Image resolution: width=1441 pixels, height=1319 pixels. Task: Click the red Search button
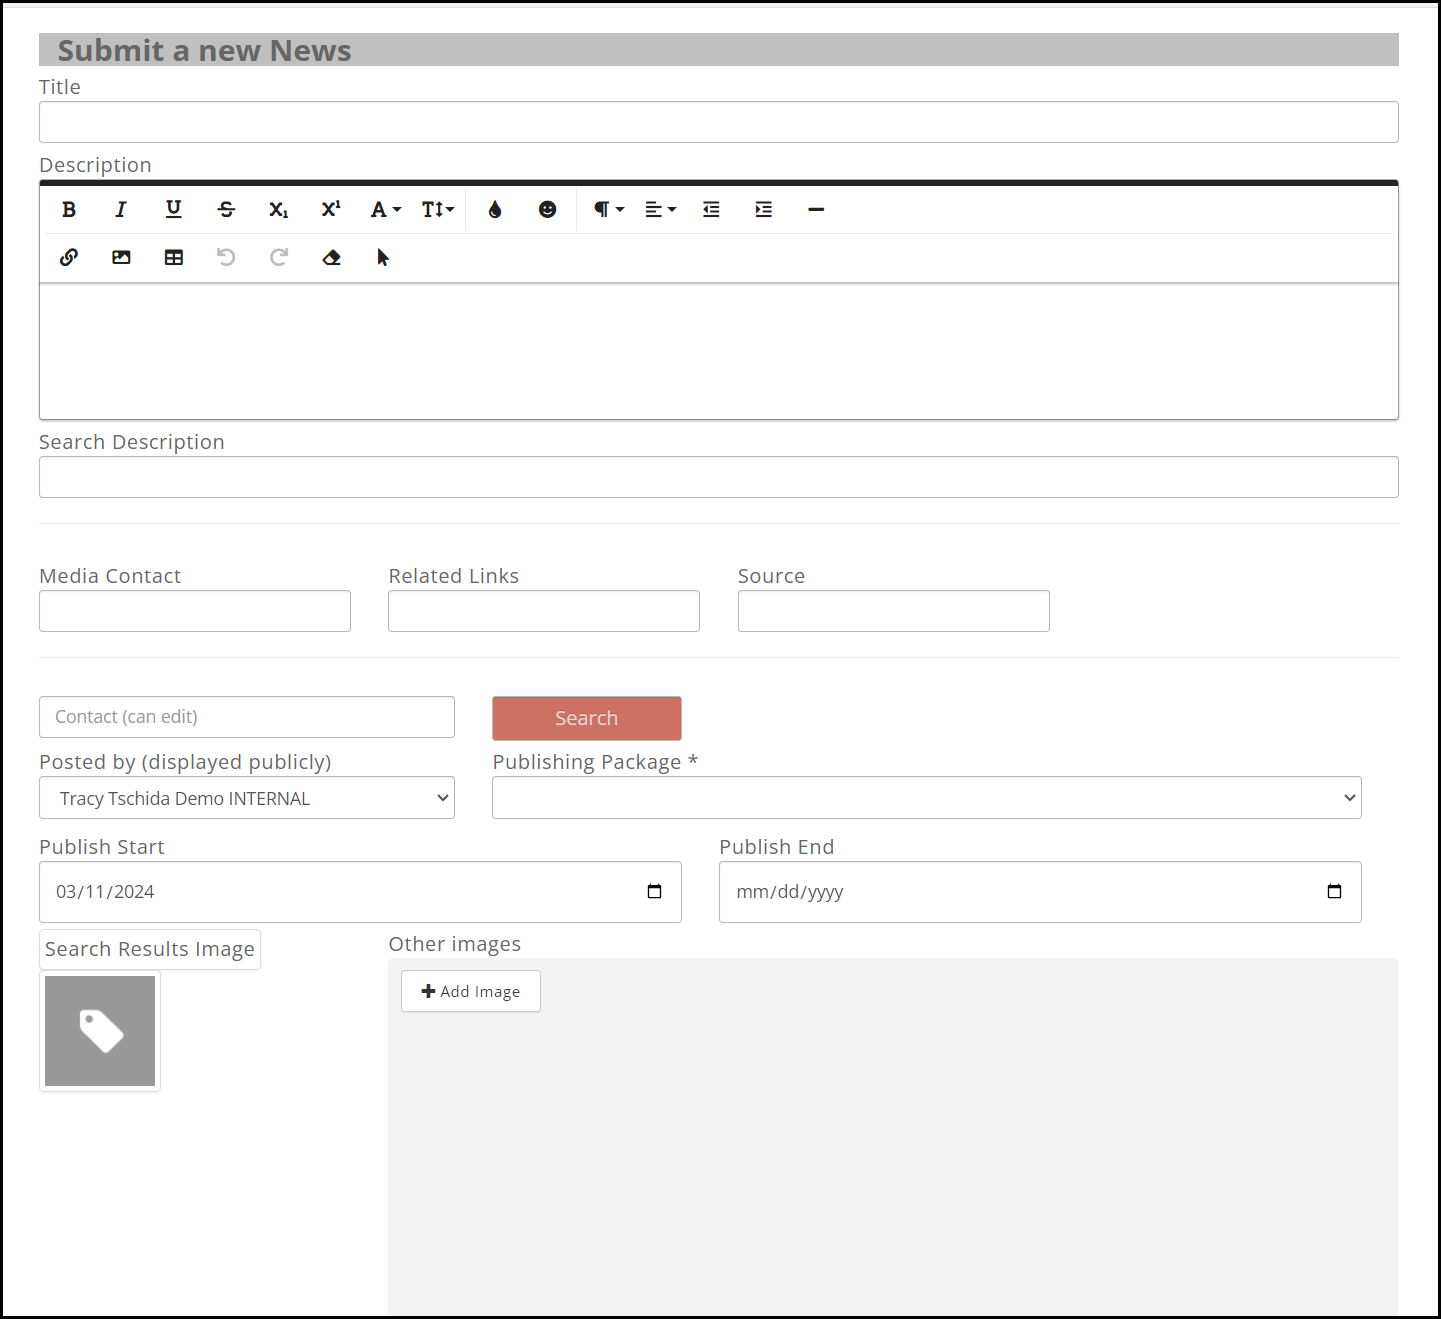(x=586, y=718)
